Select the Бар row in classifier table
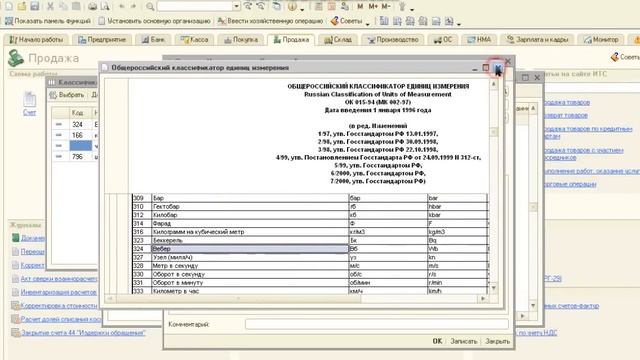640x360 pixels. 309,198
